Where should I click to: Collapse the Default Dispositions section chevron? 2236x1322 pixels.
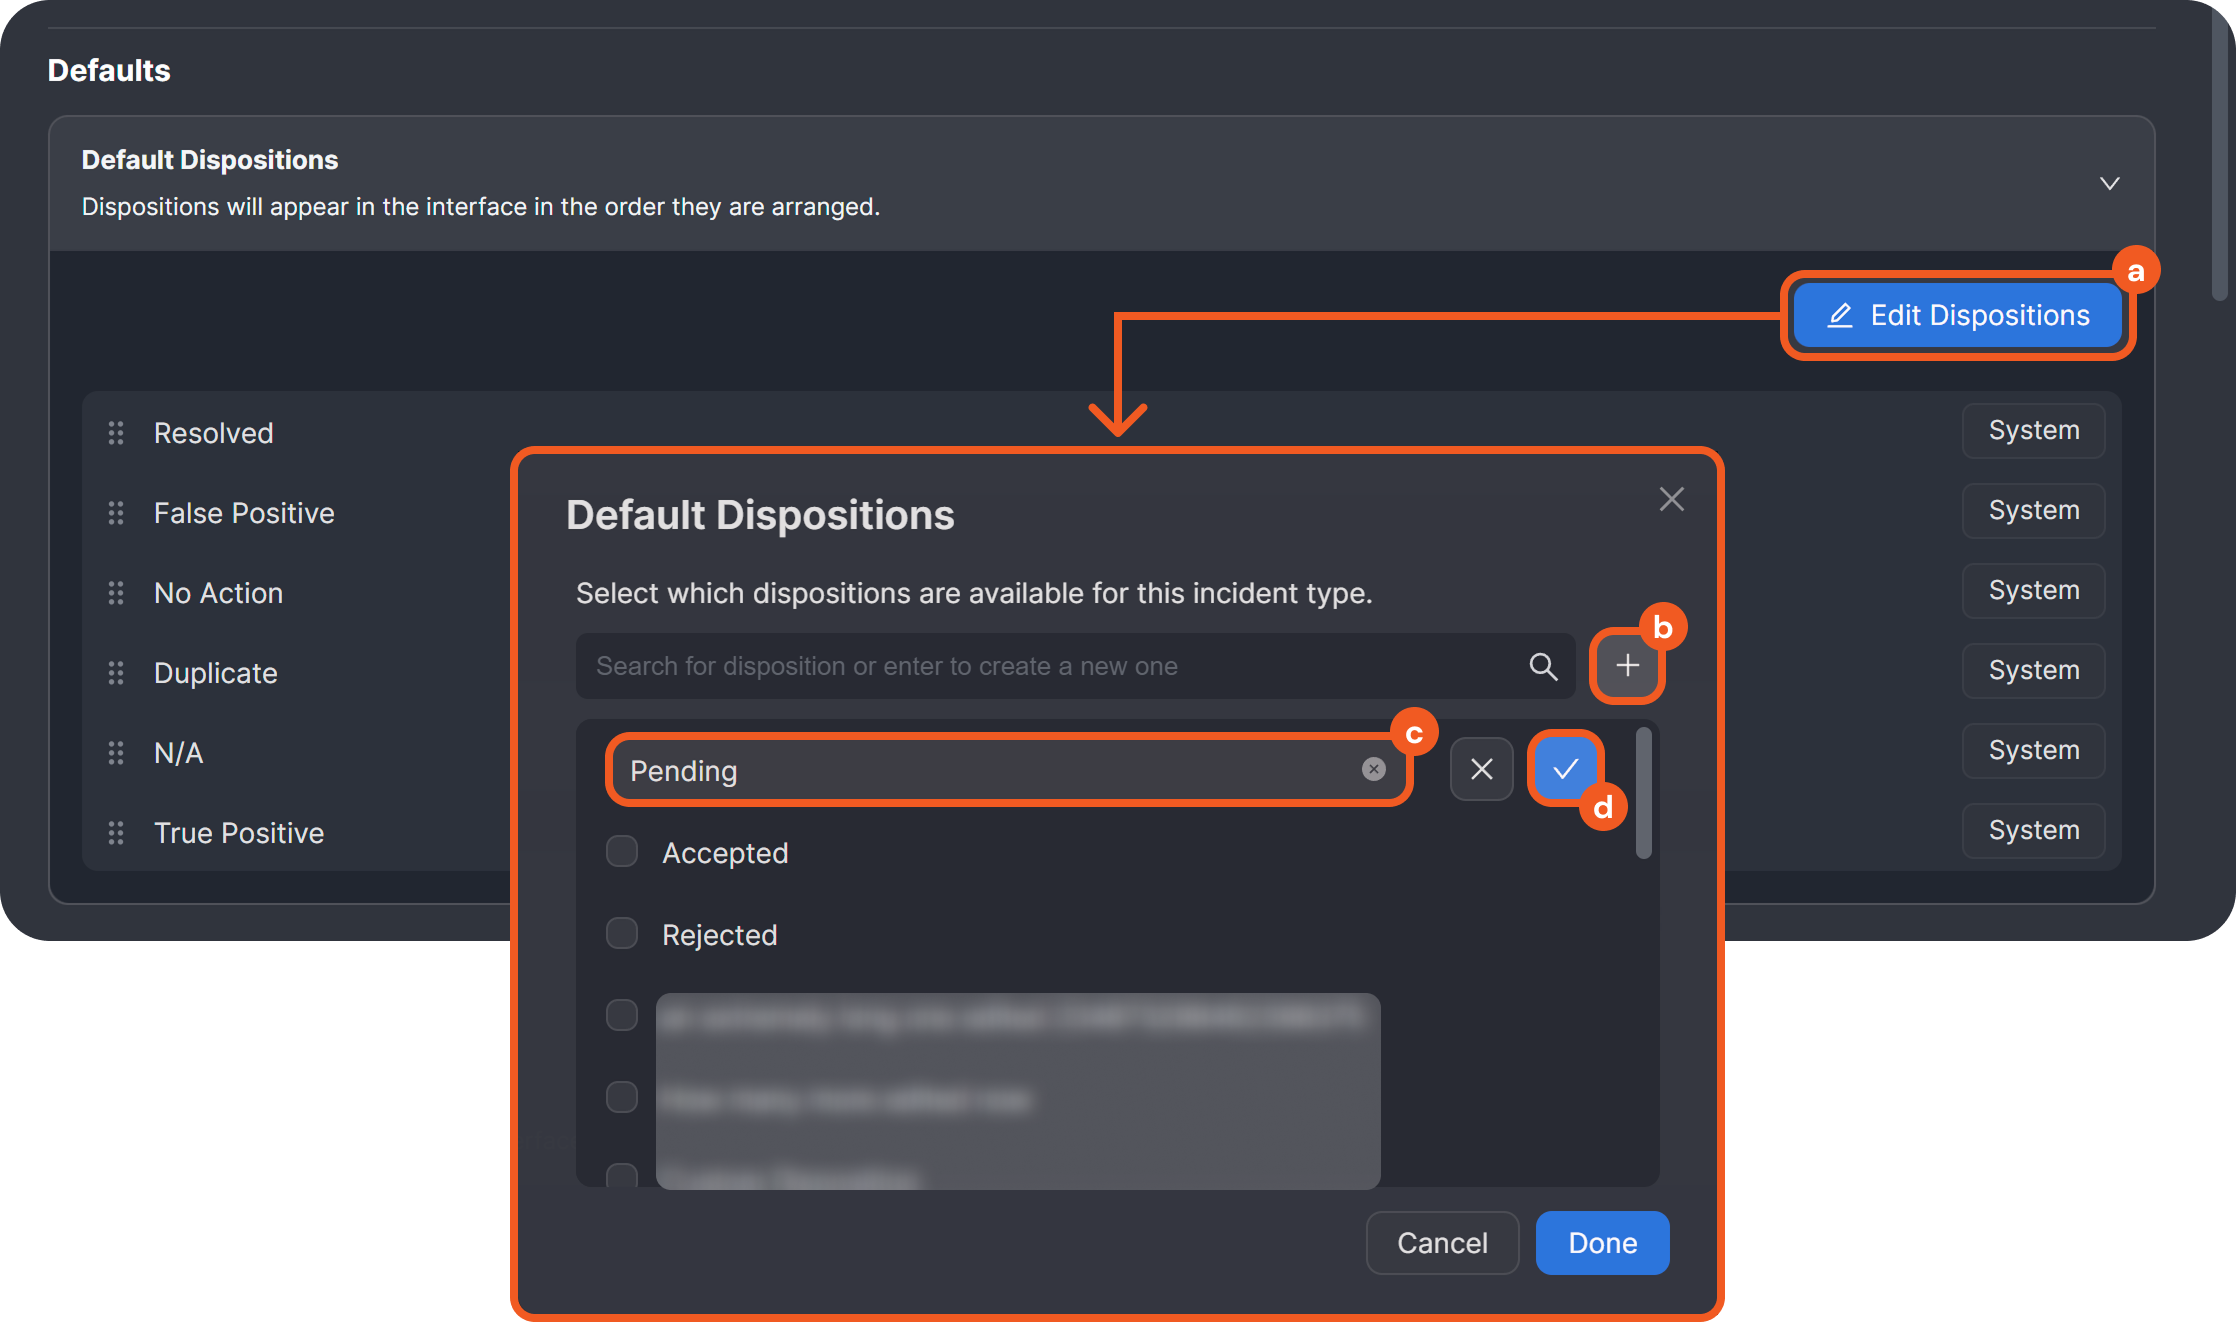pos(2109,184)
